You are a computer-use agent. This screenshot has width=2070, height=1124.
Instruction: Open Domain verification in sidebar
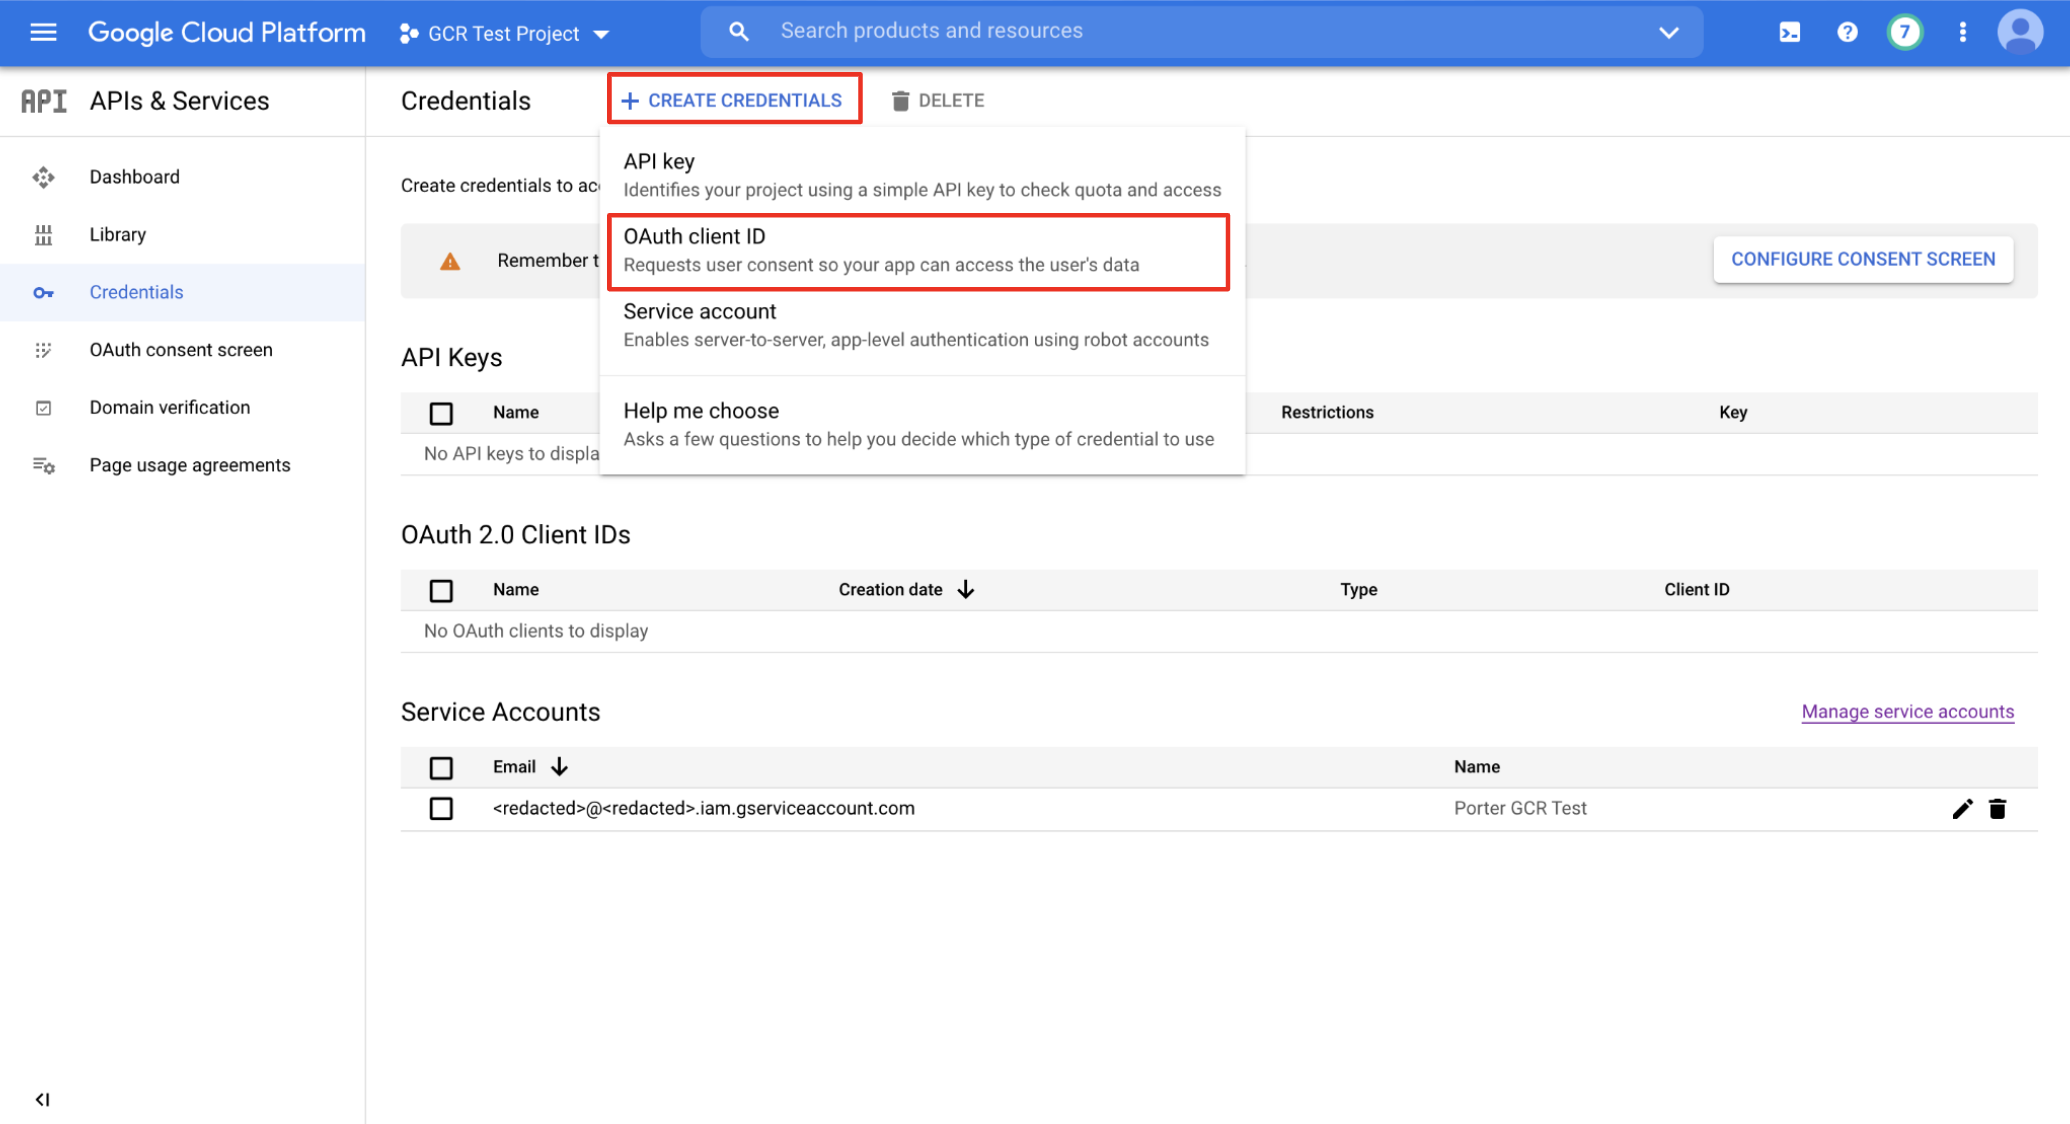click(169, 407)
